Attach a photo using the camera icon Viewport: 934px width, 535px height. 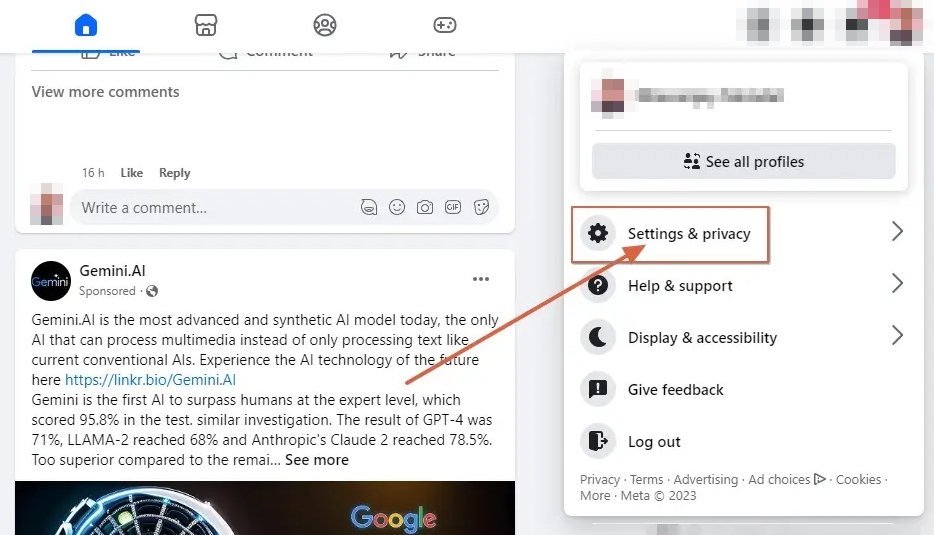point(425,207)
